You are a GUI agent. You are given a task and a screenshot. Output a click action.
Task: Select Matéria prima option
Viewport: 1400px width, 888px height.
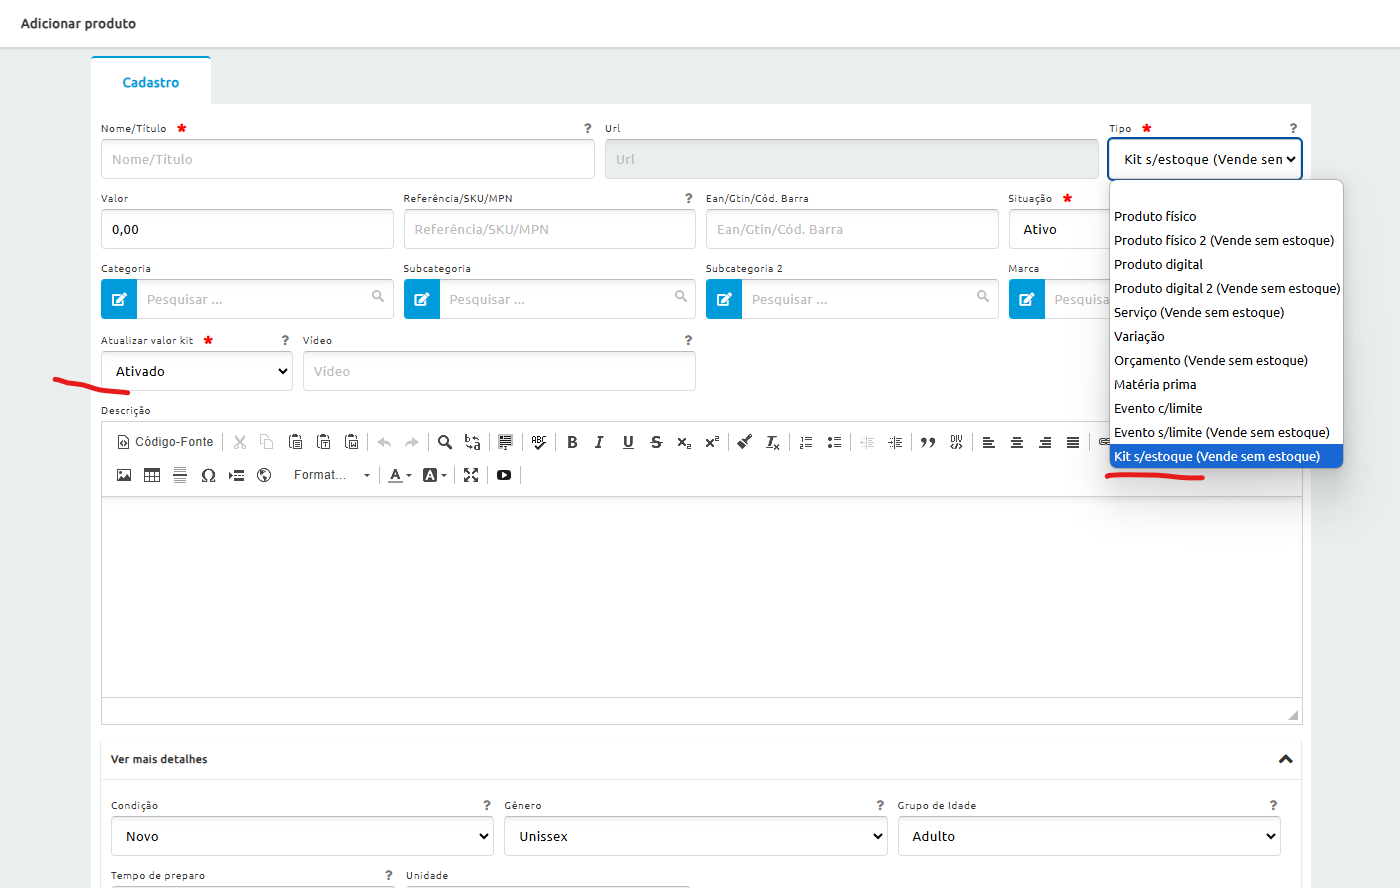coord(1226,384)
